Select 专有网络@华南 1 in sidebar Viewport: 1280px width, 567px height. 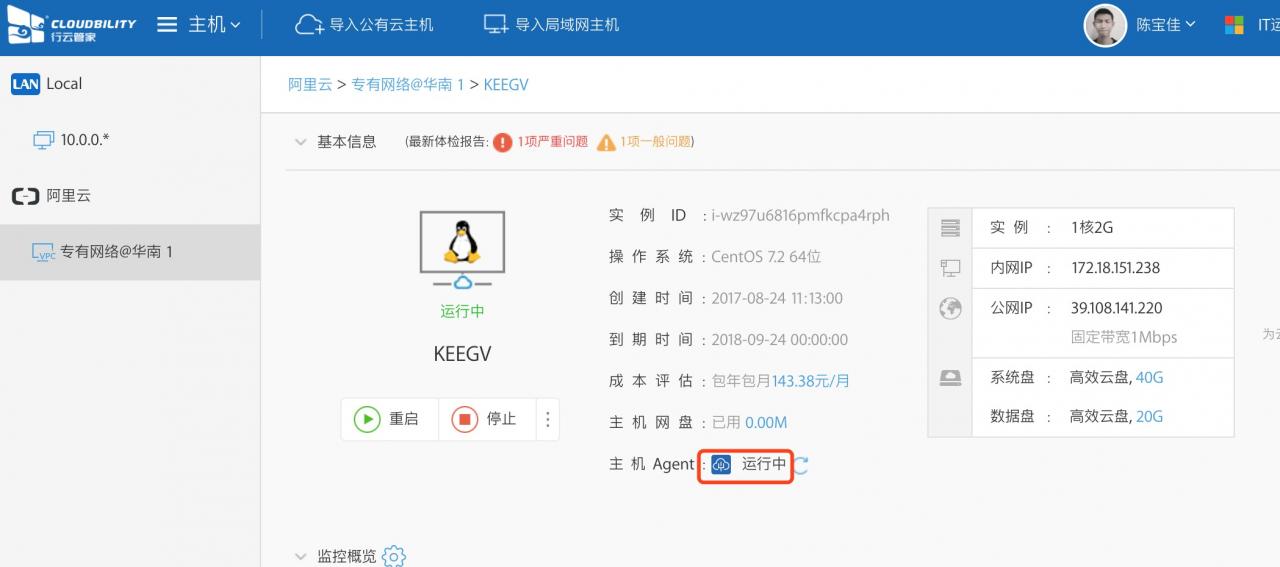click(116, 252)
